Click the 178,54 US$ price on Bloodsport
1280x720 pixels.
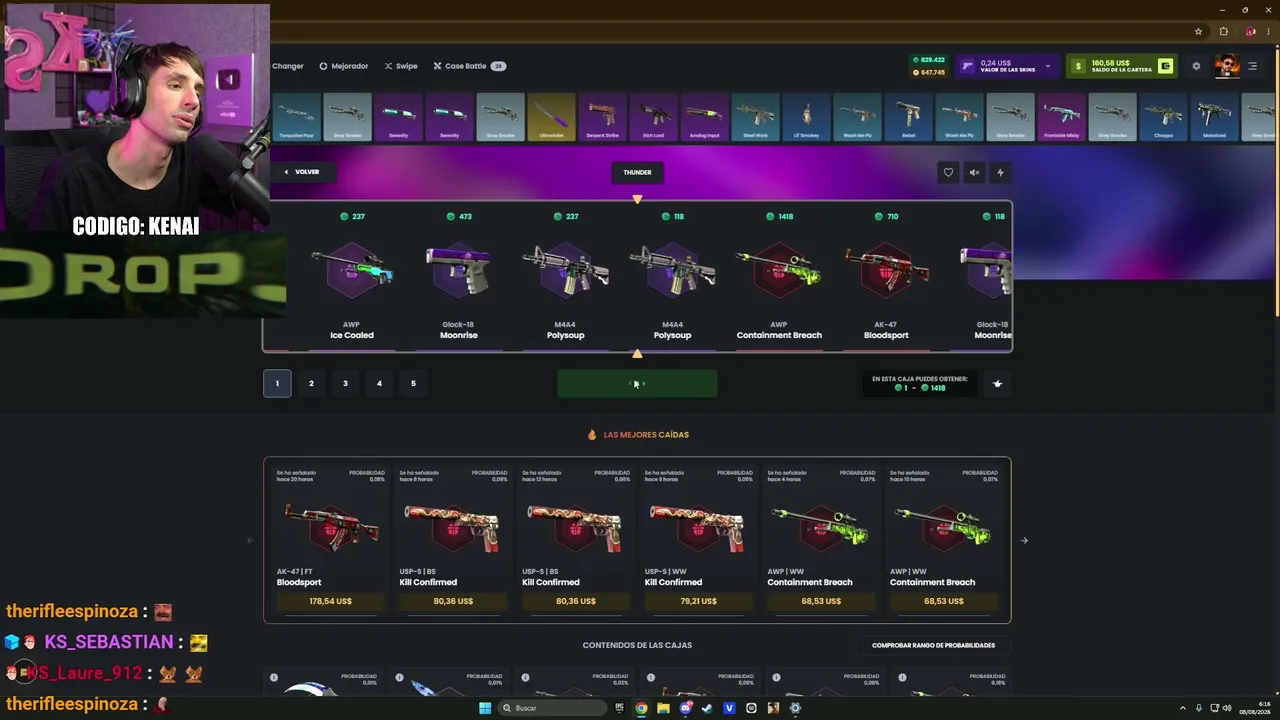click(x=330, y=601)
